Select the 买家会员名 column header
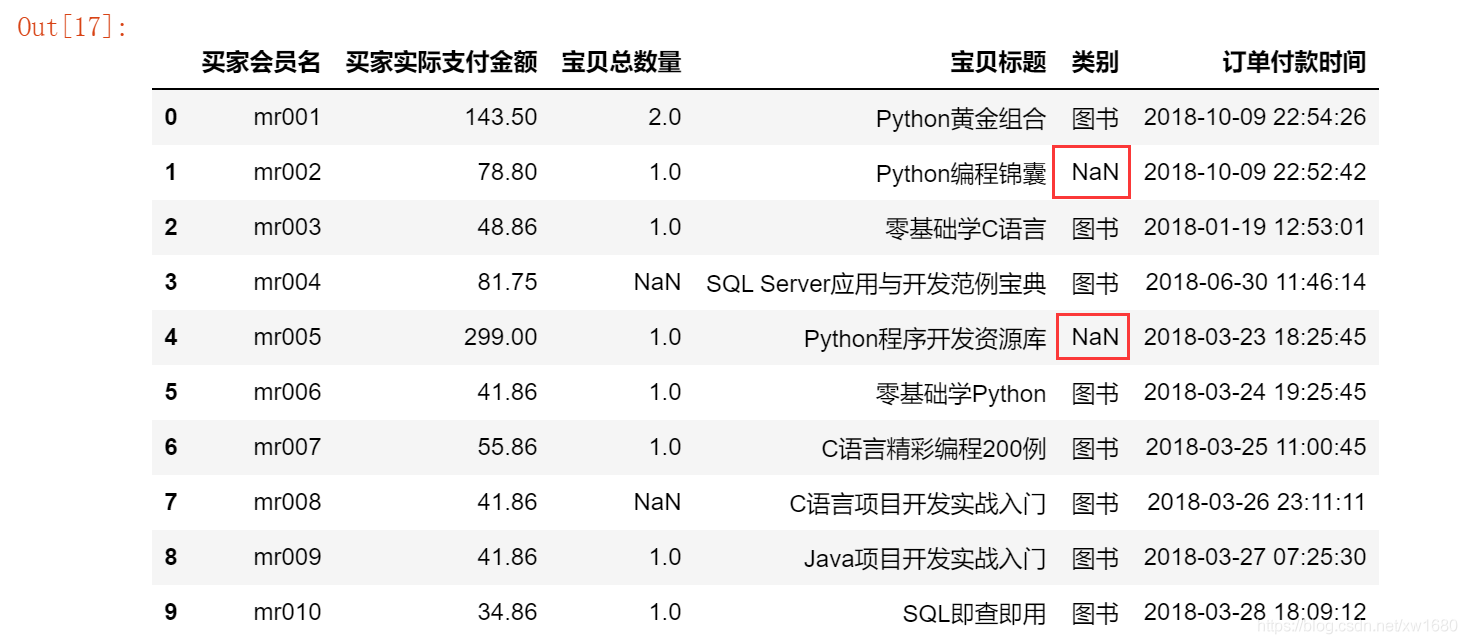 click(x=261, y=62)
